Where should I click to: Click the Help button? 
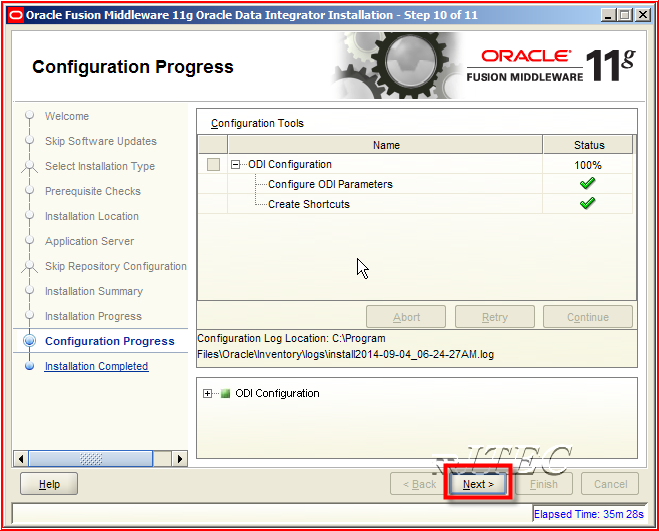point(49,484)
